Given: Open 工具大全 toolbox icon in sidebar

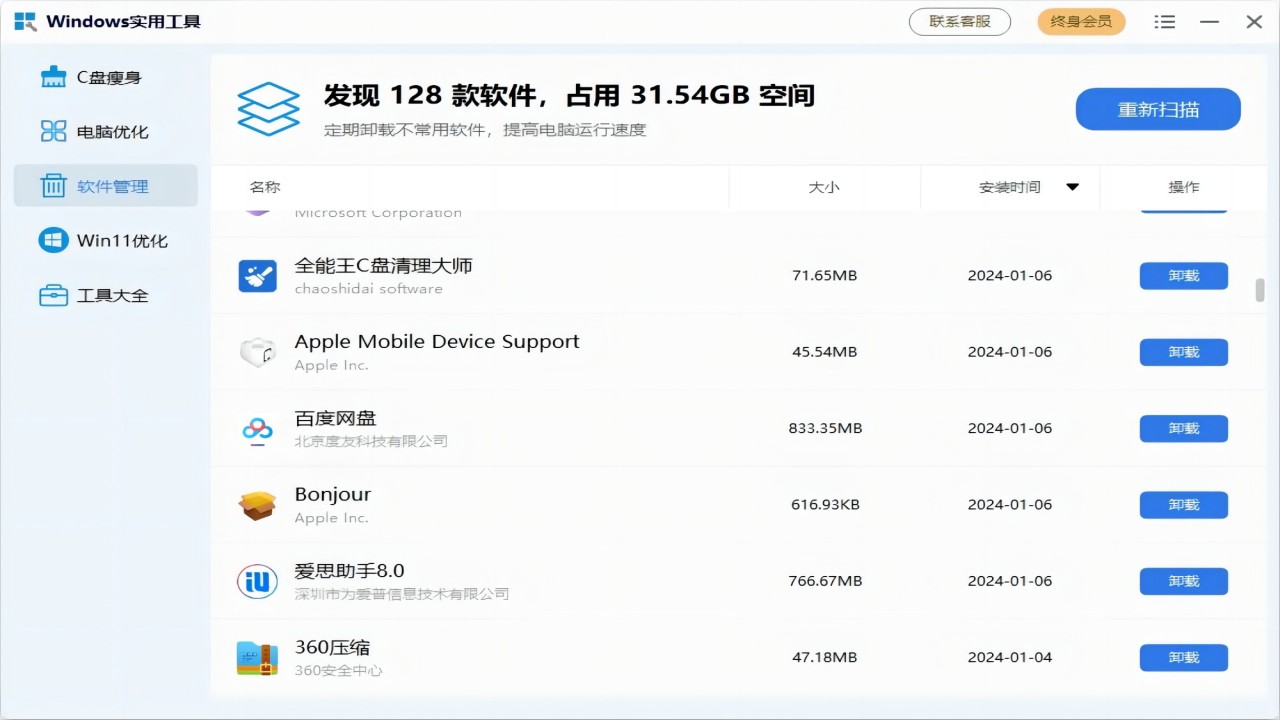Looking at the screenshot, I should pos(53,295).
